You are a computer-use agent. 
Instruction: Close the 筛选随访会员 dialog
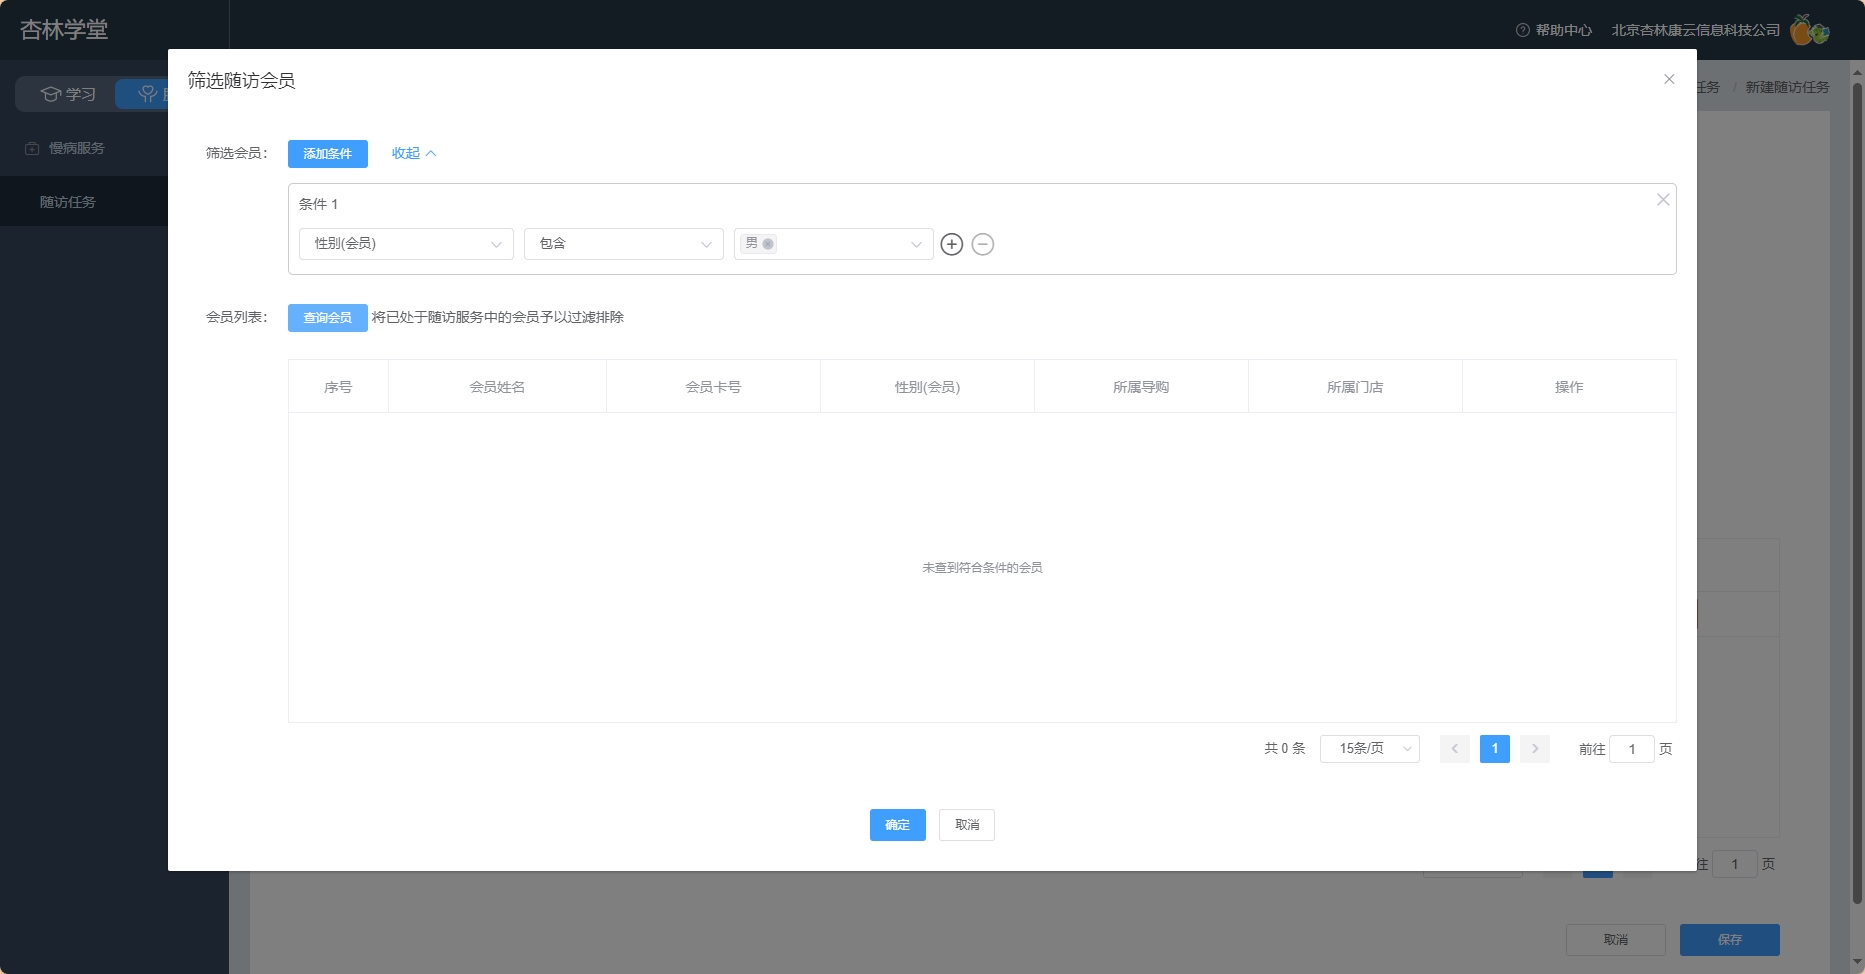coord(1669,79)
